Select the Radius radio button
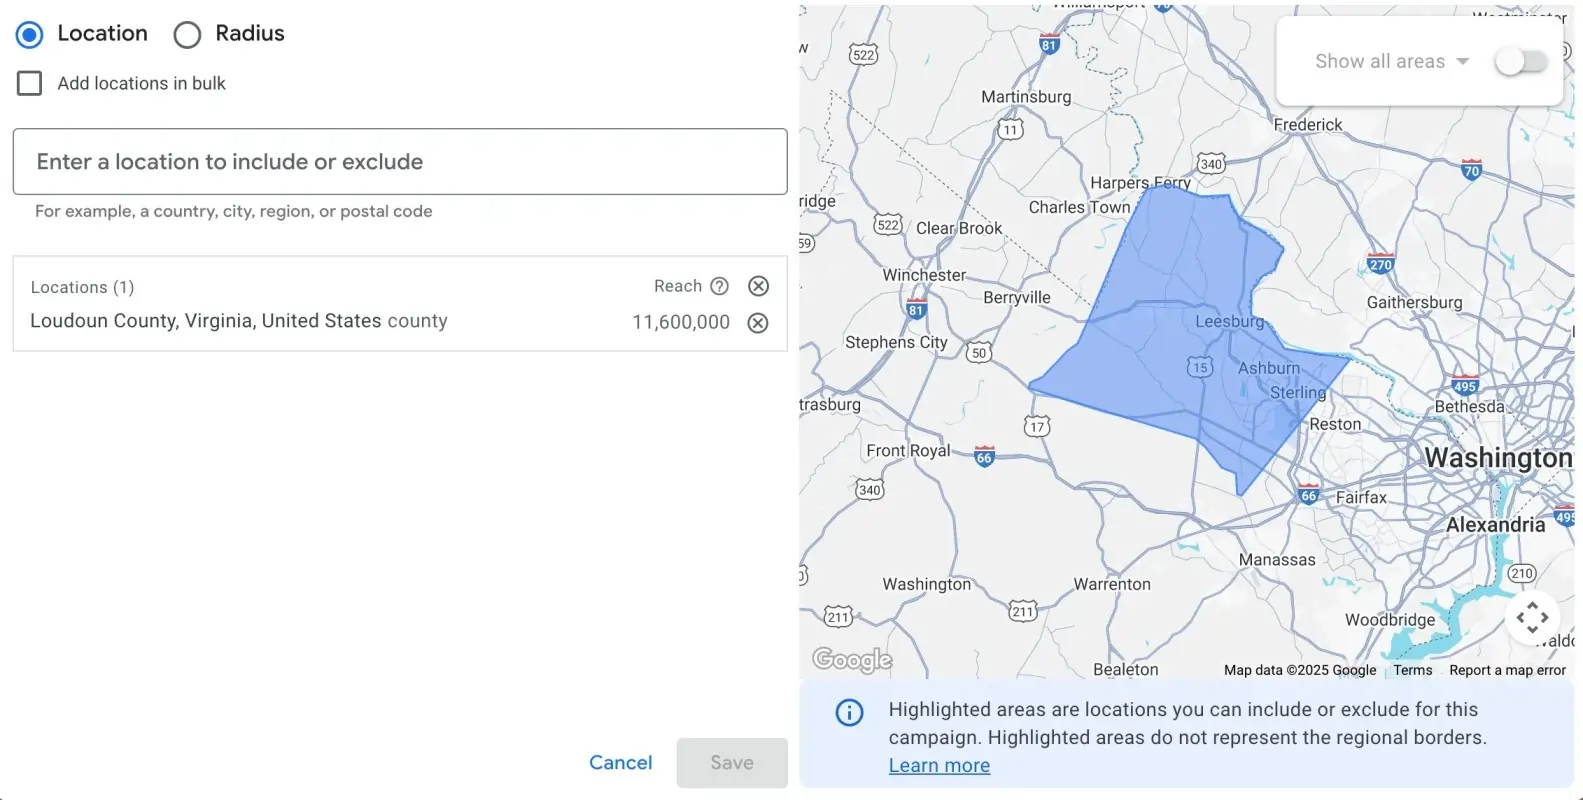The image size is (1583, 800). click(x=187, y=35)
